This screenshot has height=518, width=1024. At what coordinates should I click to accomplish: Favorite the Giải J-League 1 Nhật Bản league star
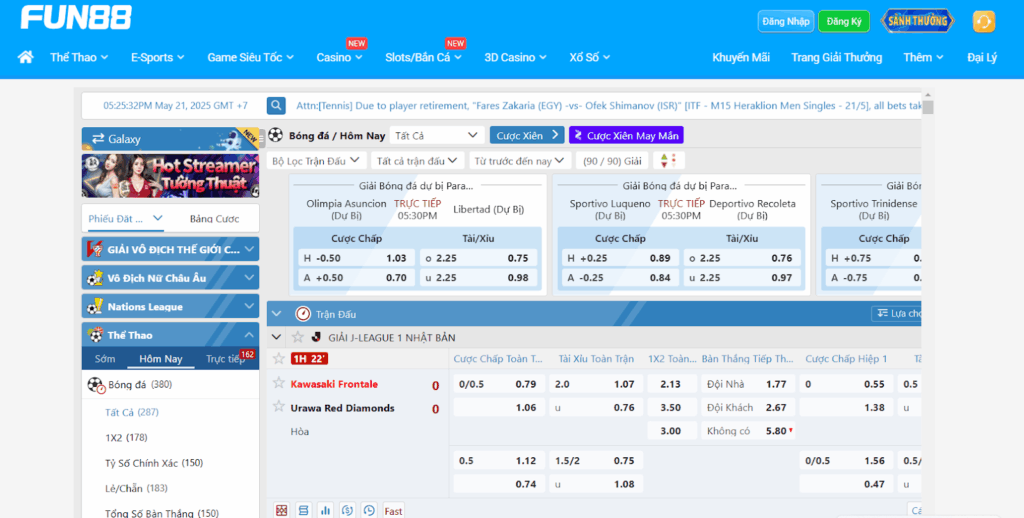pyautogui.click(x=298, y=337)
